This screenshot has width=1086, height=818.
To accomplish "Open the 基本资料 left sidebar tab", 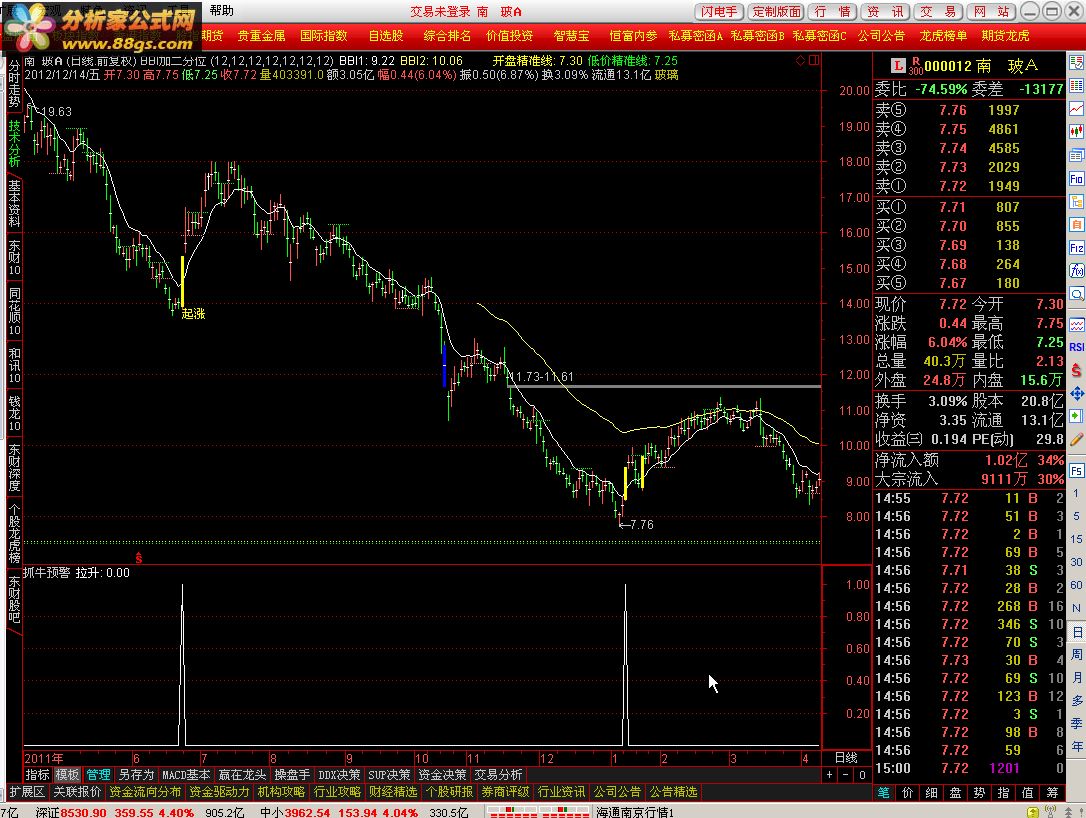I will coord(15,204).
